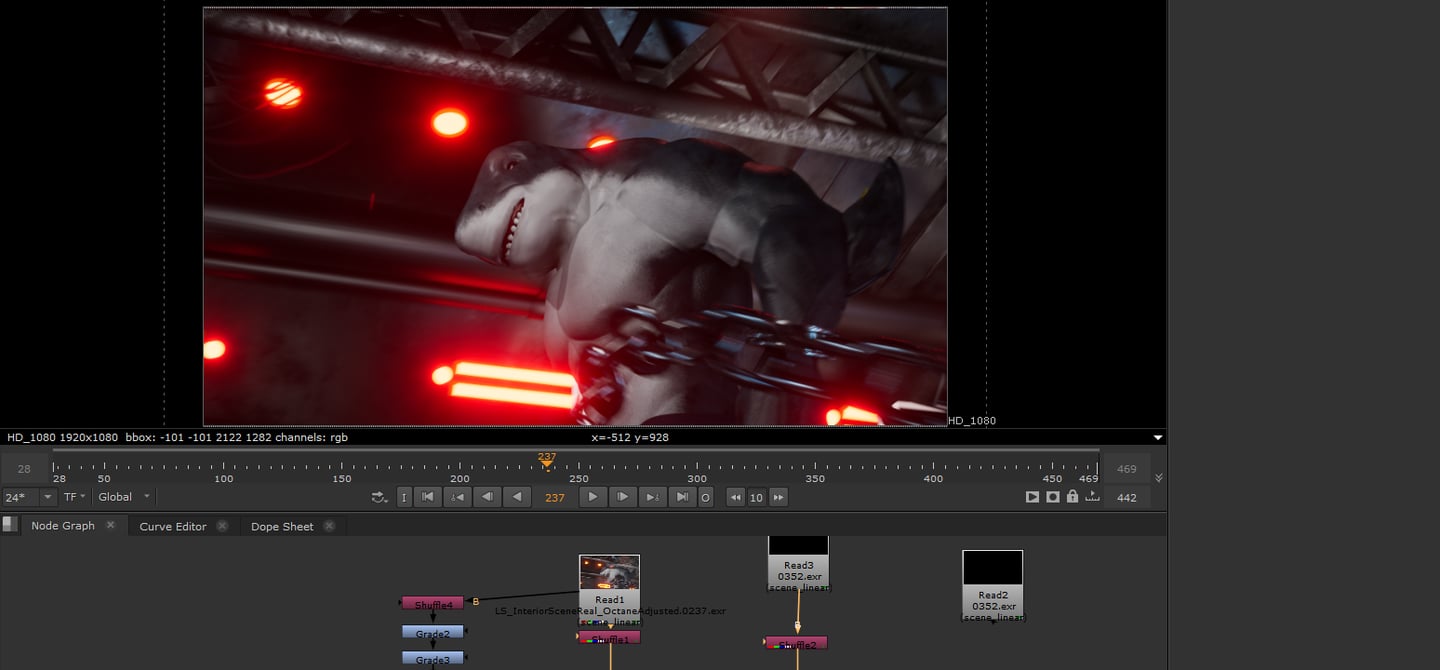This screenshot has height=670, width=1440.
Task: Jump to last frame button
Action: (682, 497)
